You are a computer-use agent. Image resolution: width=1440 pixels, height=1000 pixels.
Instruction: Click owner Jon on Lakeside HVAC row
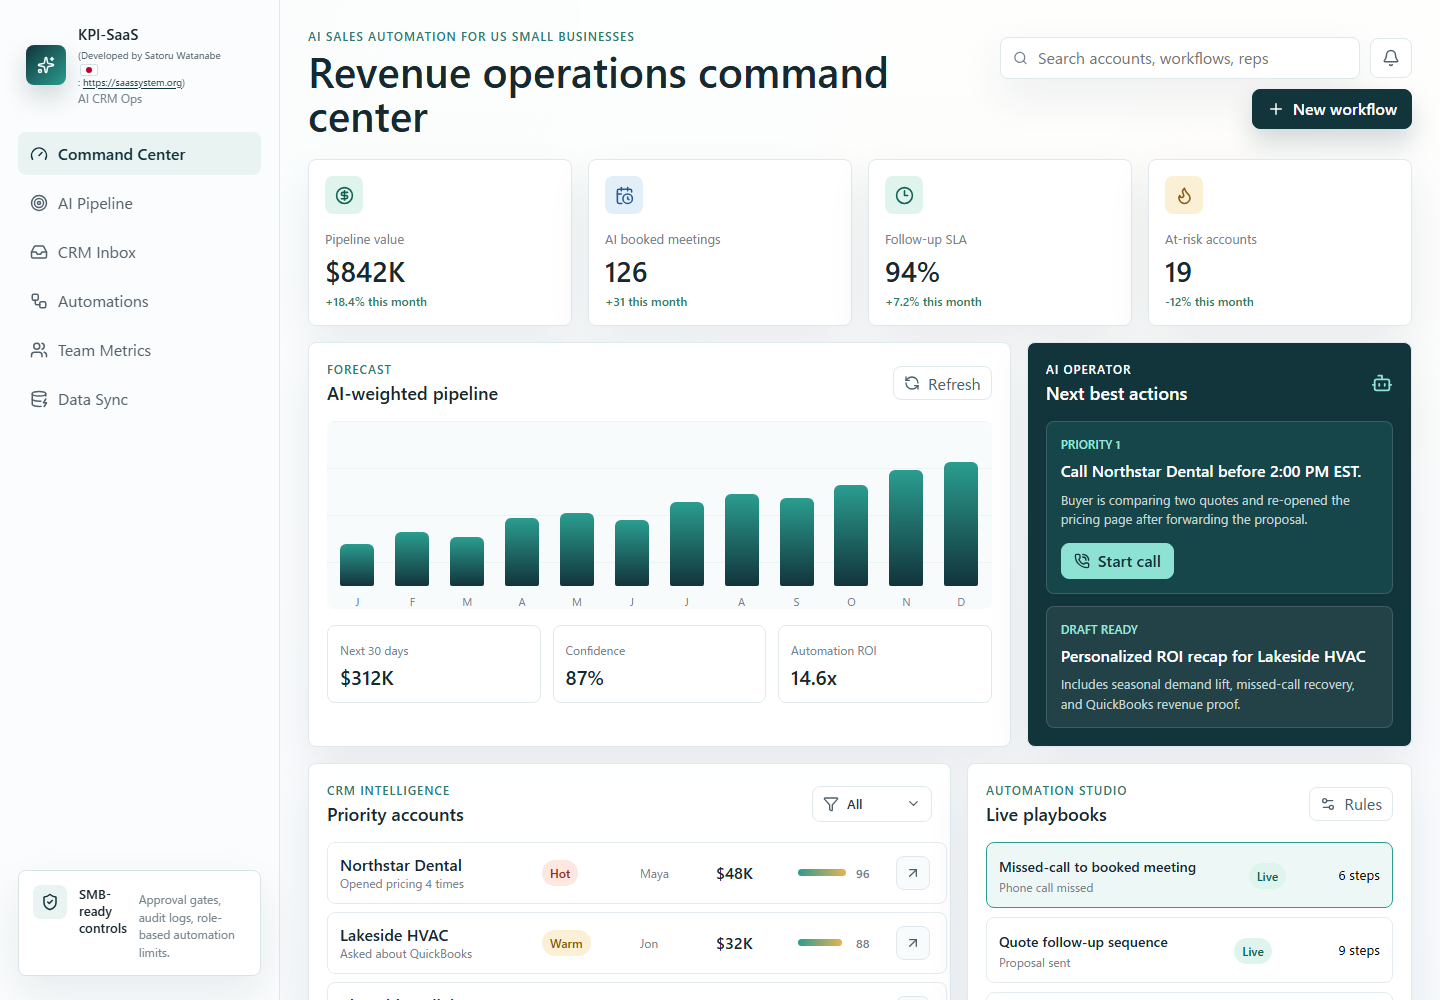[649, 943]
